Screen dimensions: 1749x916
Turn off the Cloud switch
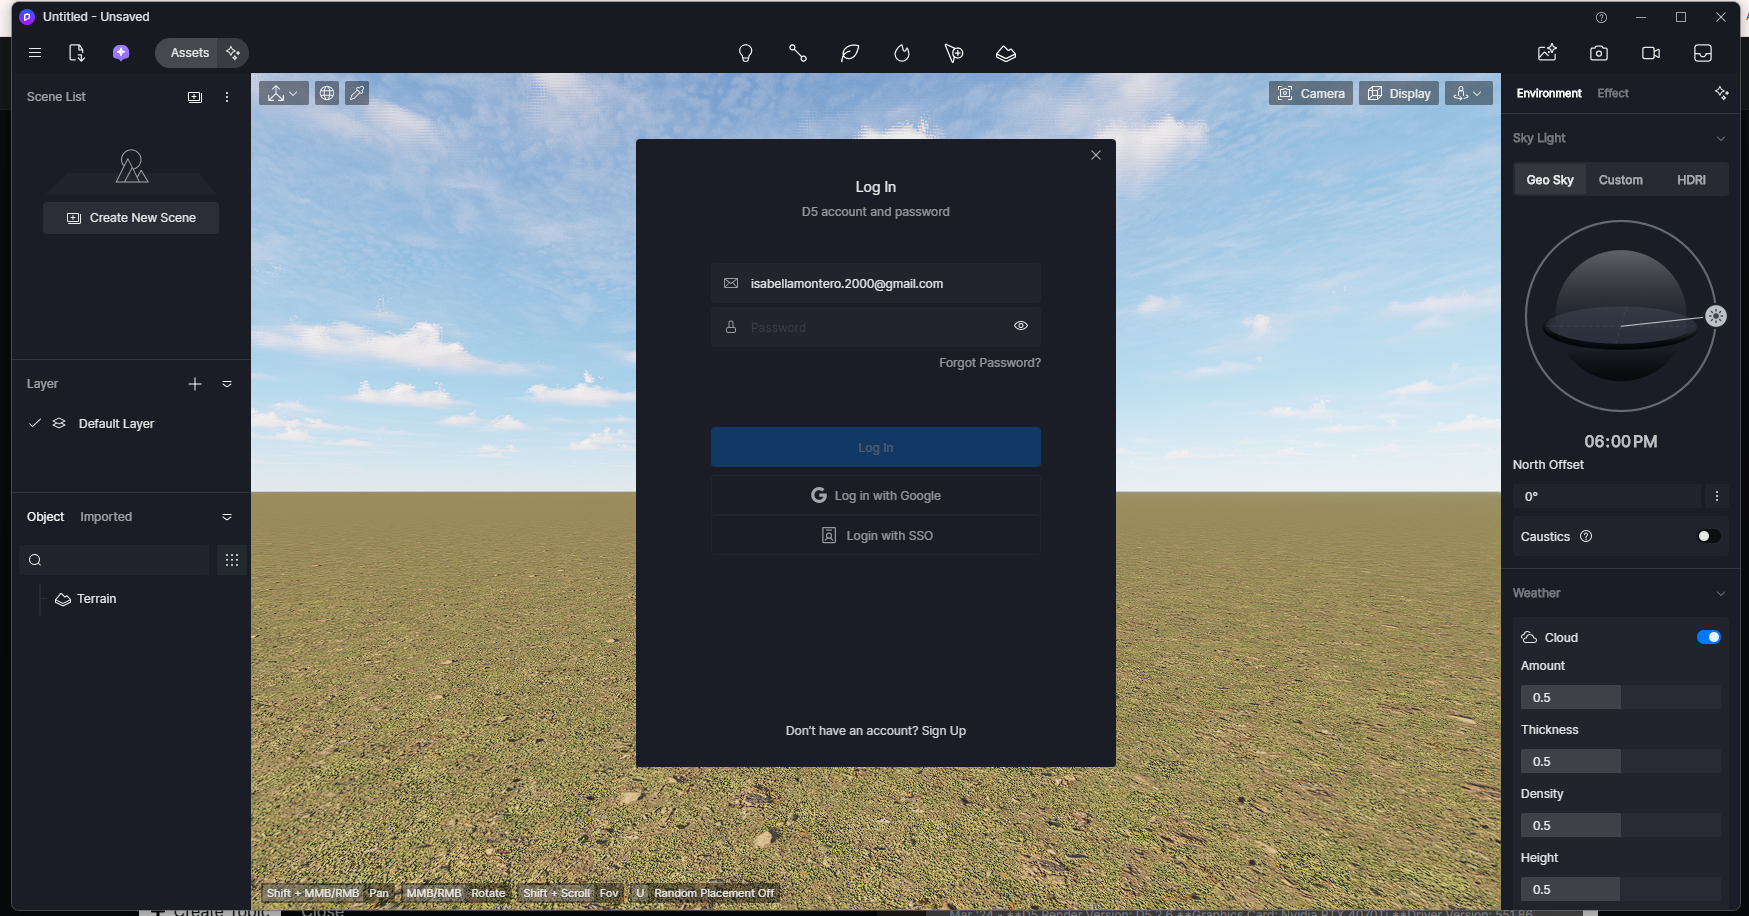1708,638
